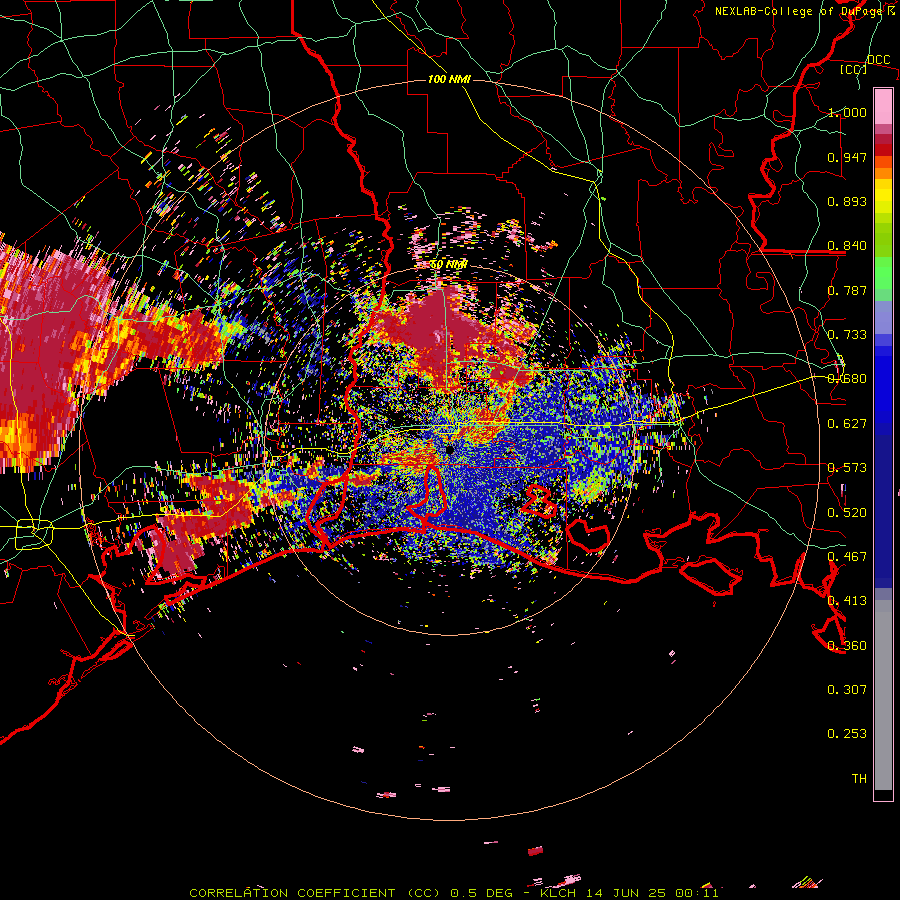Select the 0.840 color scale value
Image resolution: width=900 pixels, height=900 pixels.
click(x=847, y=246)
